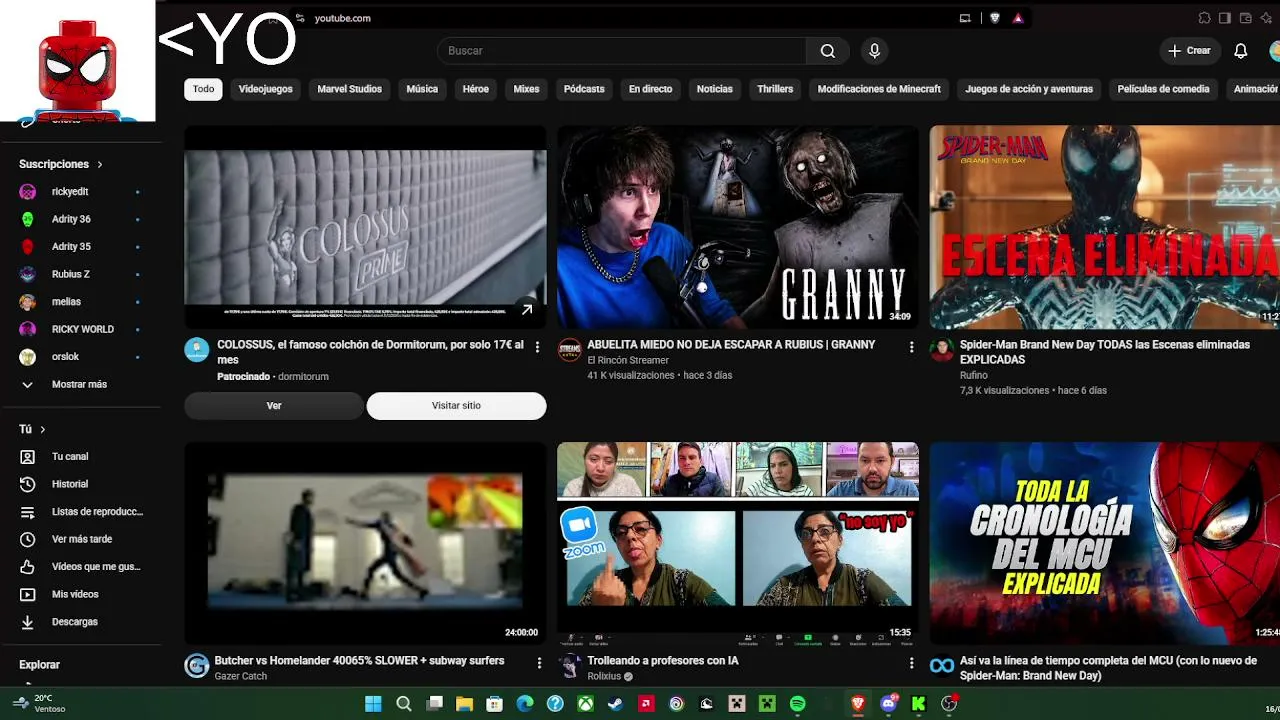1280x720 pixels.
Task: Open the Windows Start menu
Action: click(x=373, y=704)
